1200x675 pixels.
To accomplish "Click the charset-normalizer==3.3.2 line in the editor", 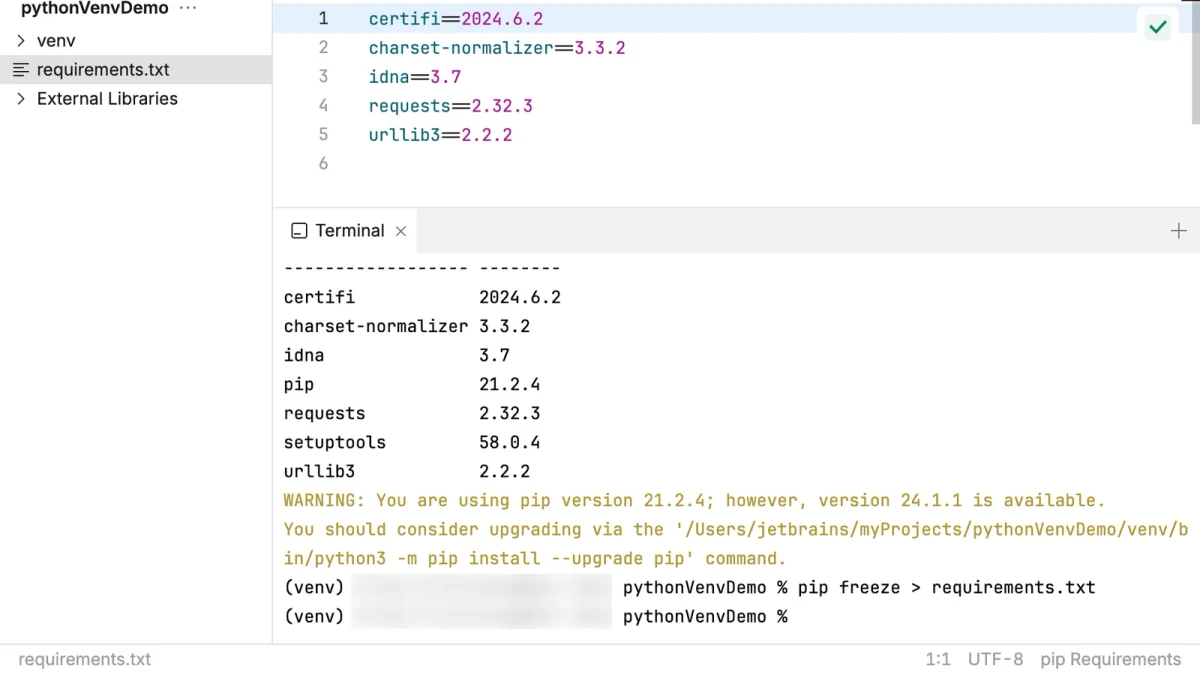I will pos(497,48).
